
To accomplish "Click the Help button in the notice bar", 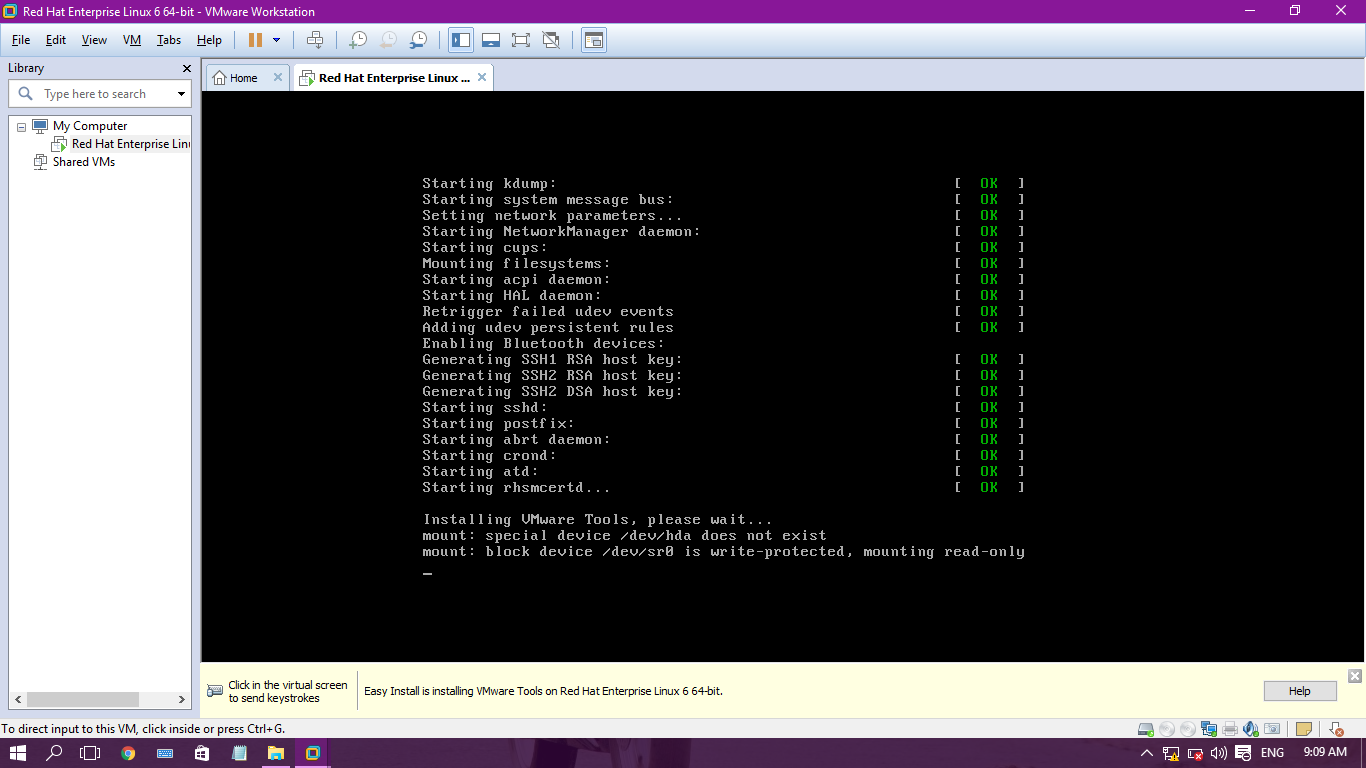I will click(x=1298, y=691).
